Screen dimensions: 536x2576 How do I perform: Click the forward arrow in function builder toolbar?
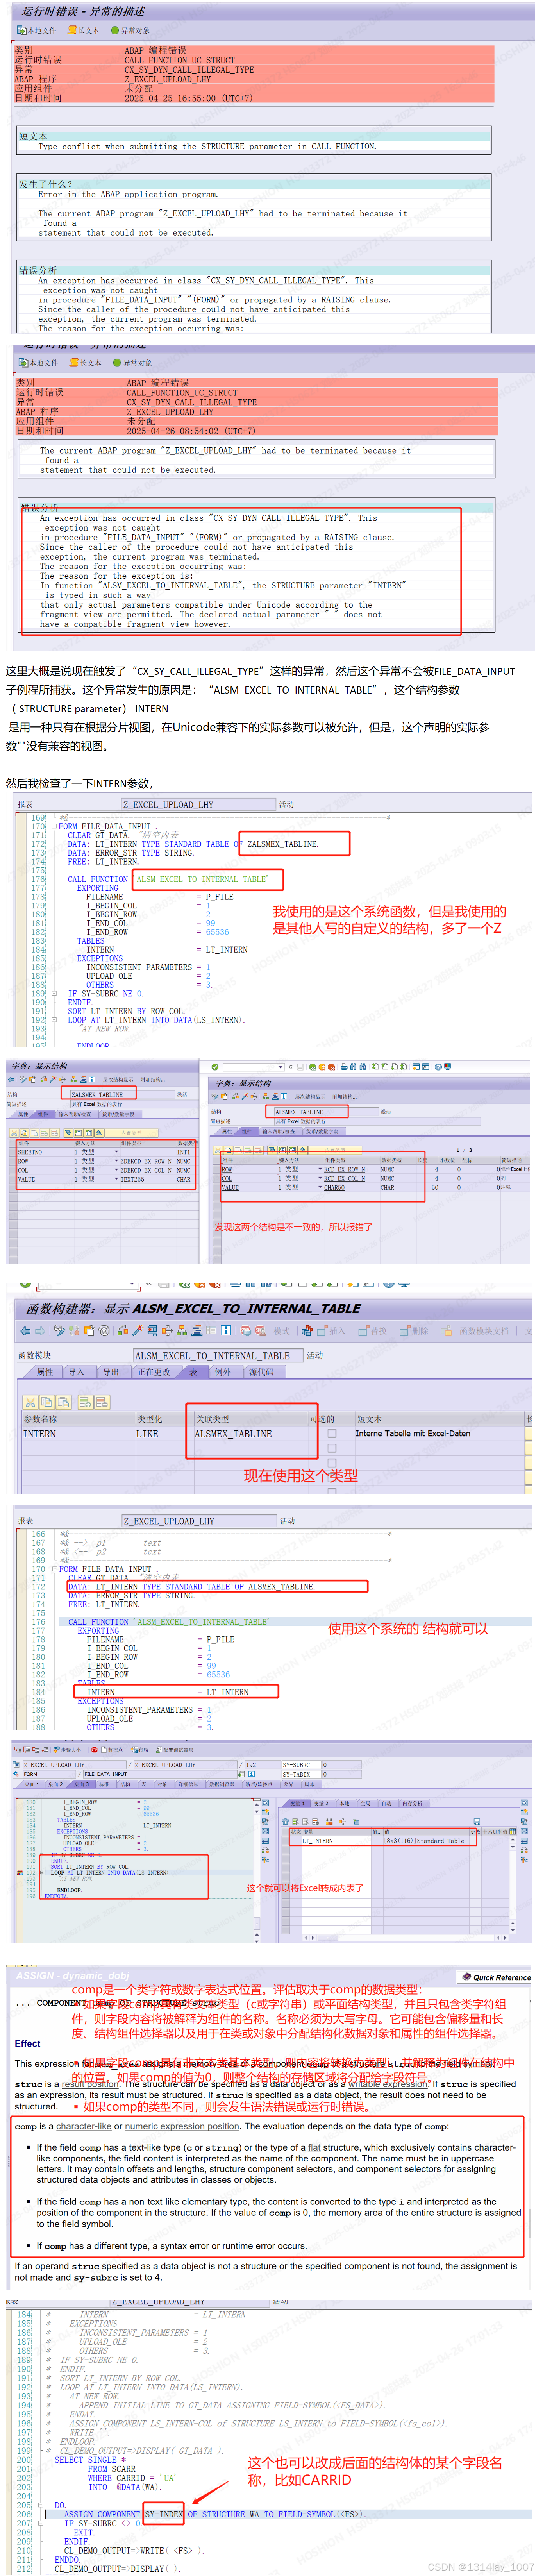pos(40,1331)
